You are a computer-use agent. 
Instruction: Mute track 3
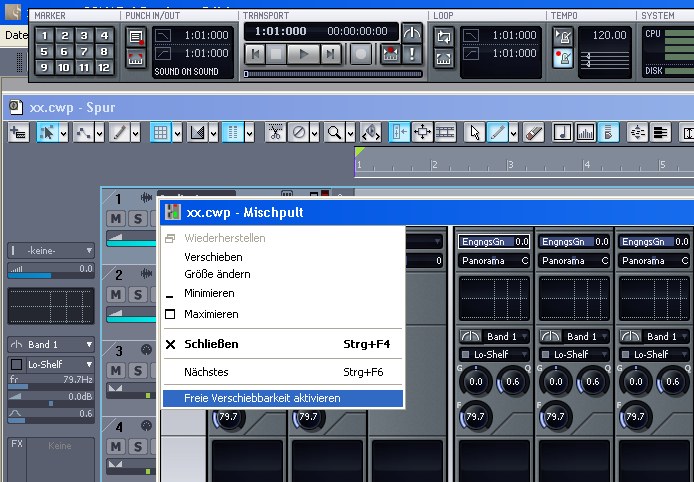(x=116, y=370)
